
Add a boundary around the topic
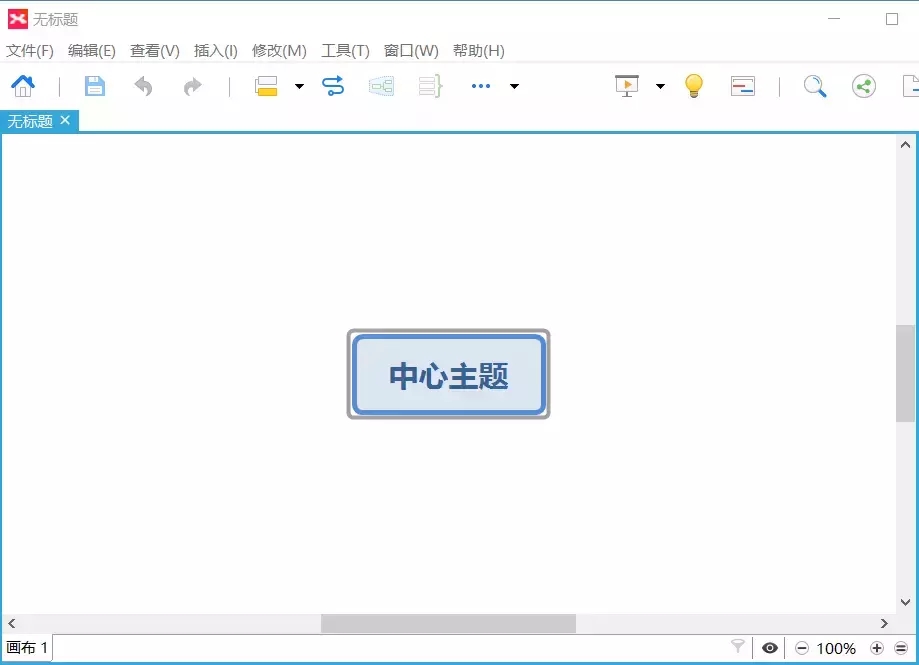coord(381,86)
